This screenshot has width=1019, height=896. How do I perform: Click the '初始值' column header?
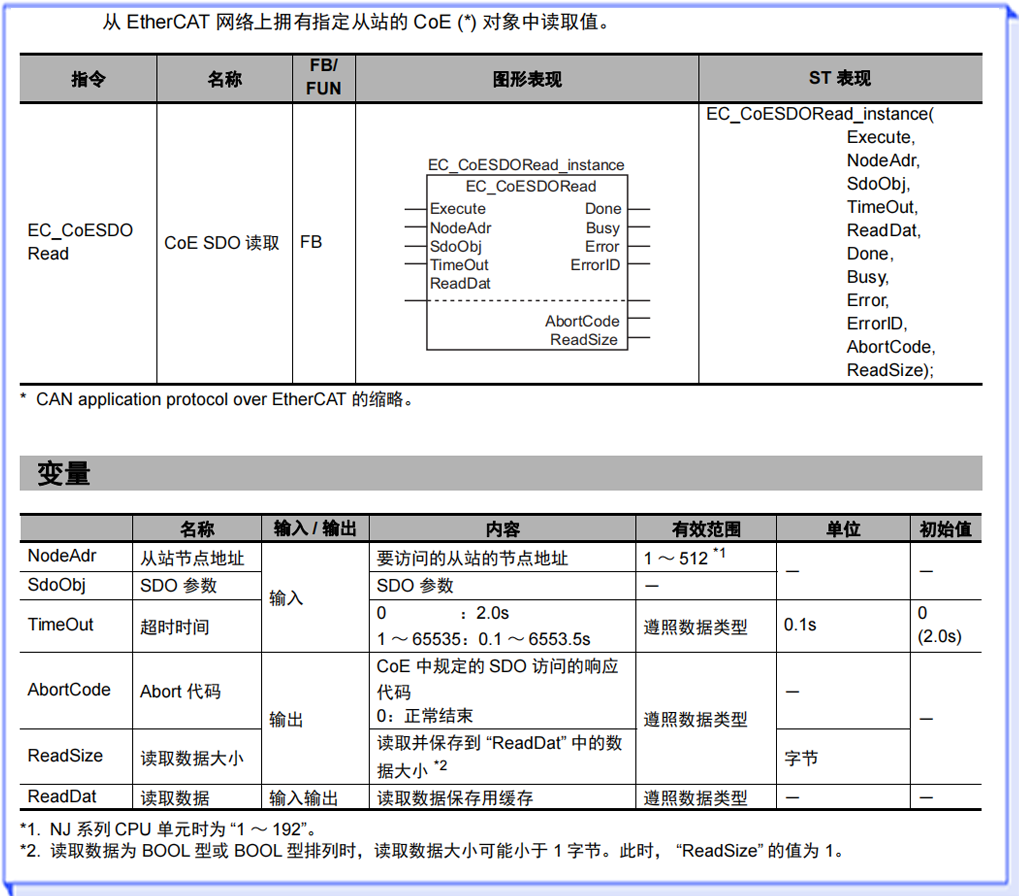[945, 529]
